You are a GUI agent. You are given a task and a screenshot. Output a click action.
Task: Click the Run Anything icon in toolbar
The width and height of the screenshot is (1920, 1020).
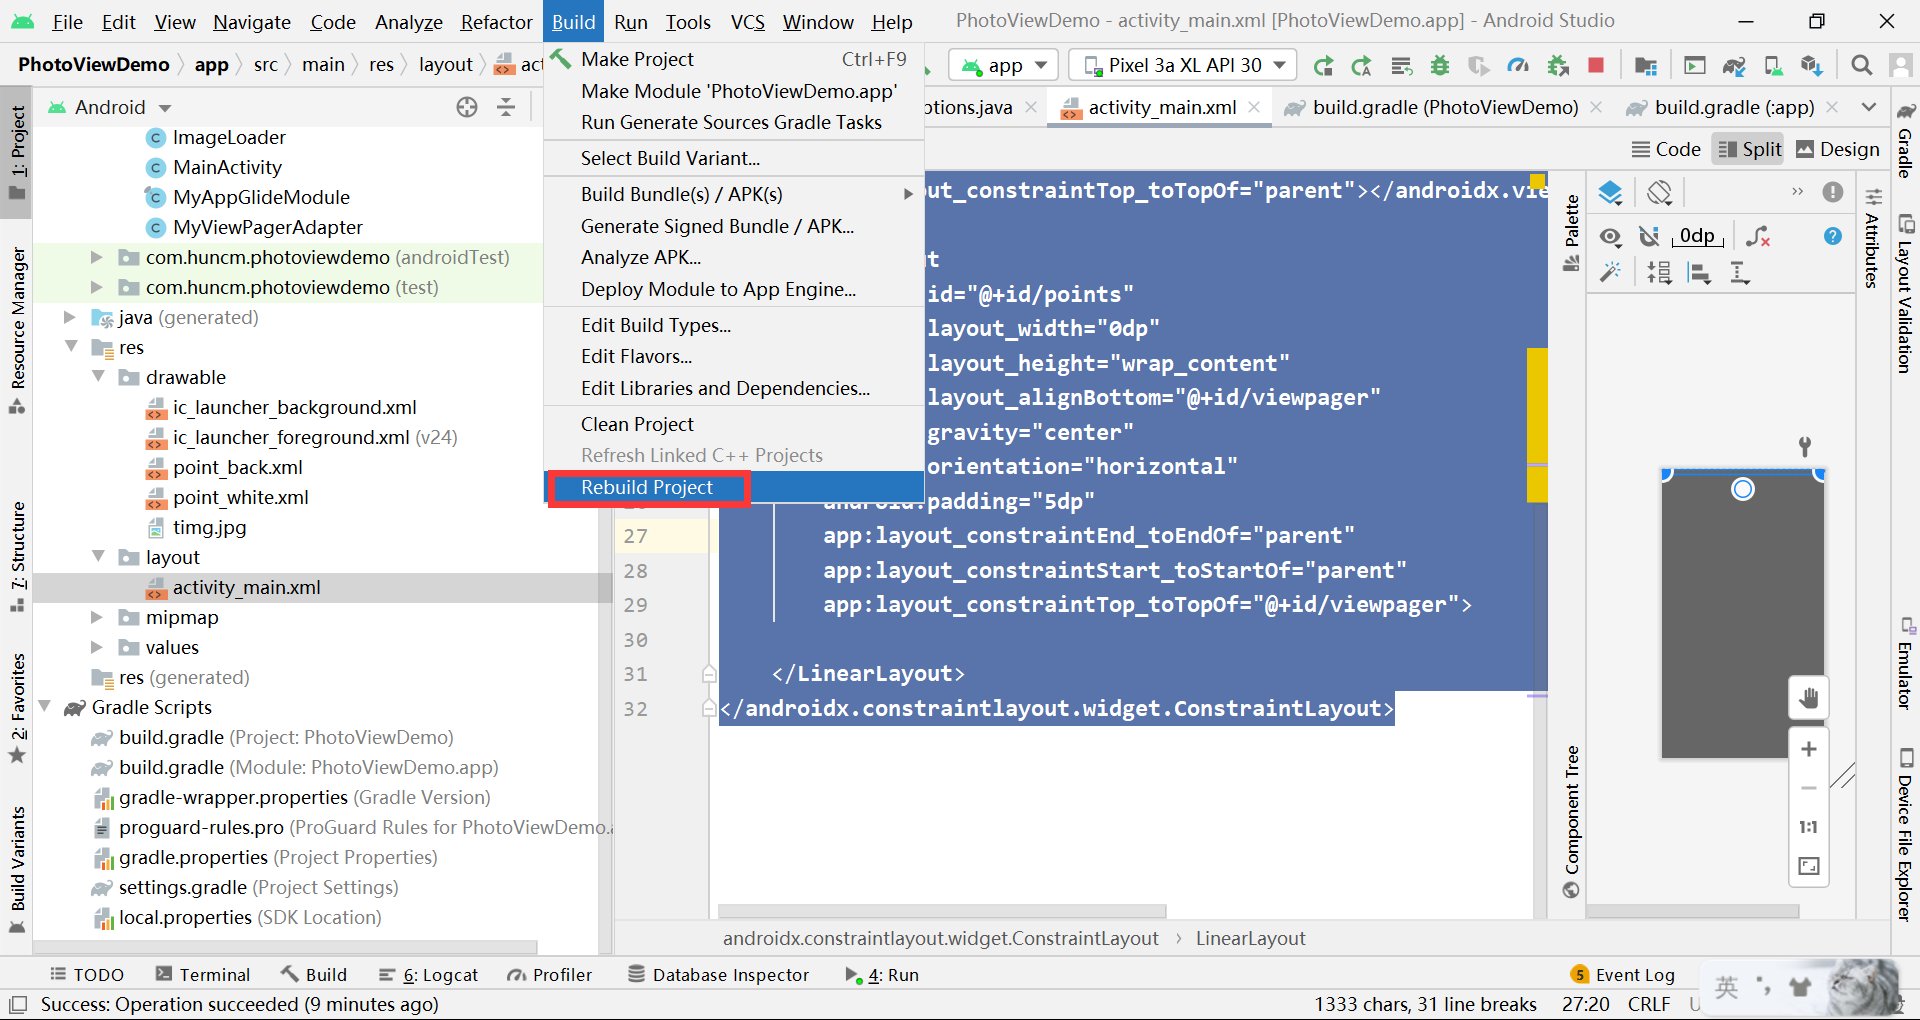(x=1695, y=66)
